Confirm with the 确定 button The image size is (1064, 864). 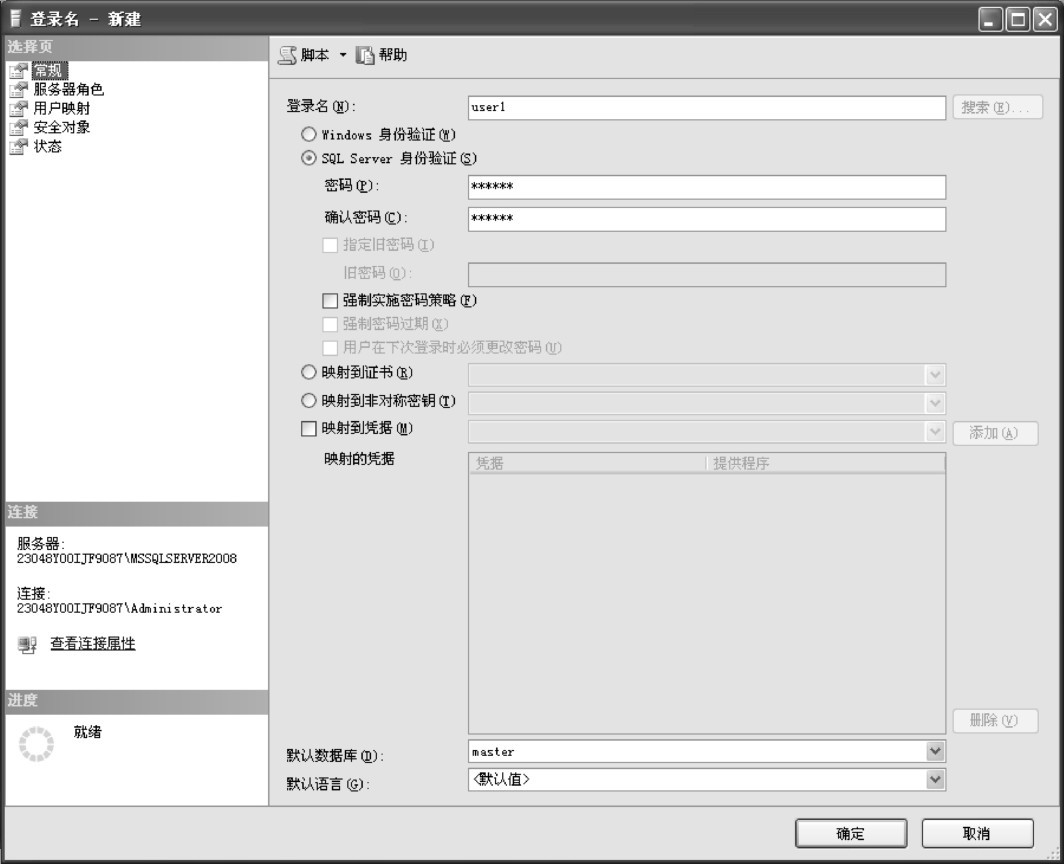tap(851, 833)
